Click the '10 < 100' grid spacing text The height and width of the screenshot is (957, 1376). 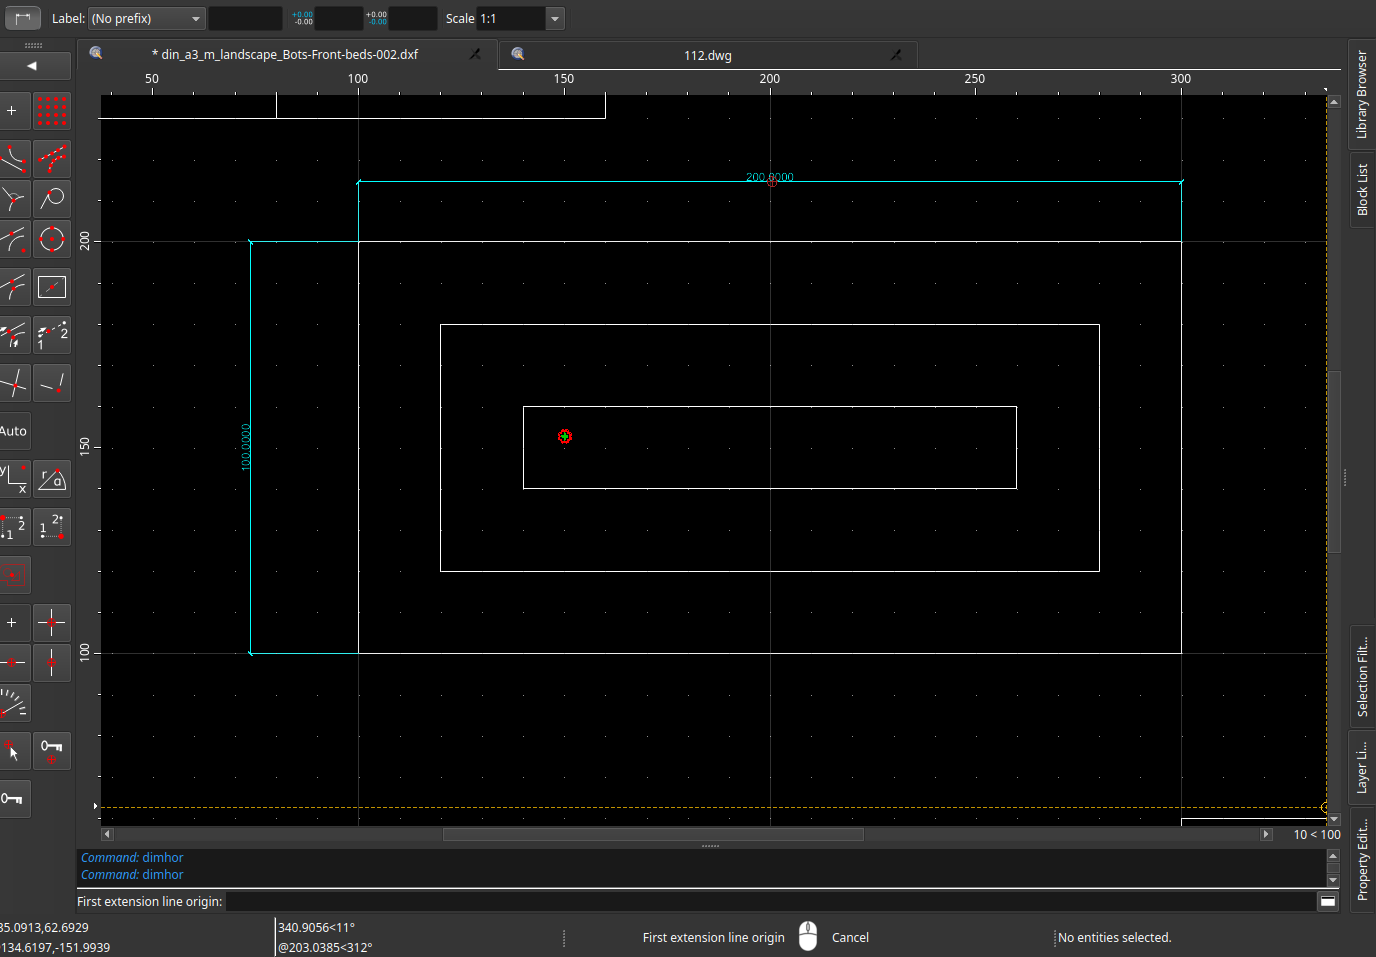pos(1317,835)
